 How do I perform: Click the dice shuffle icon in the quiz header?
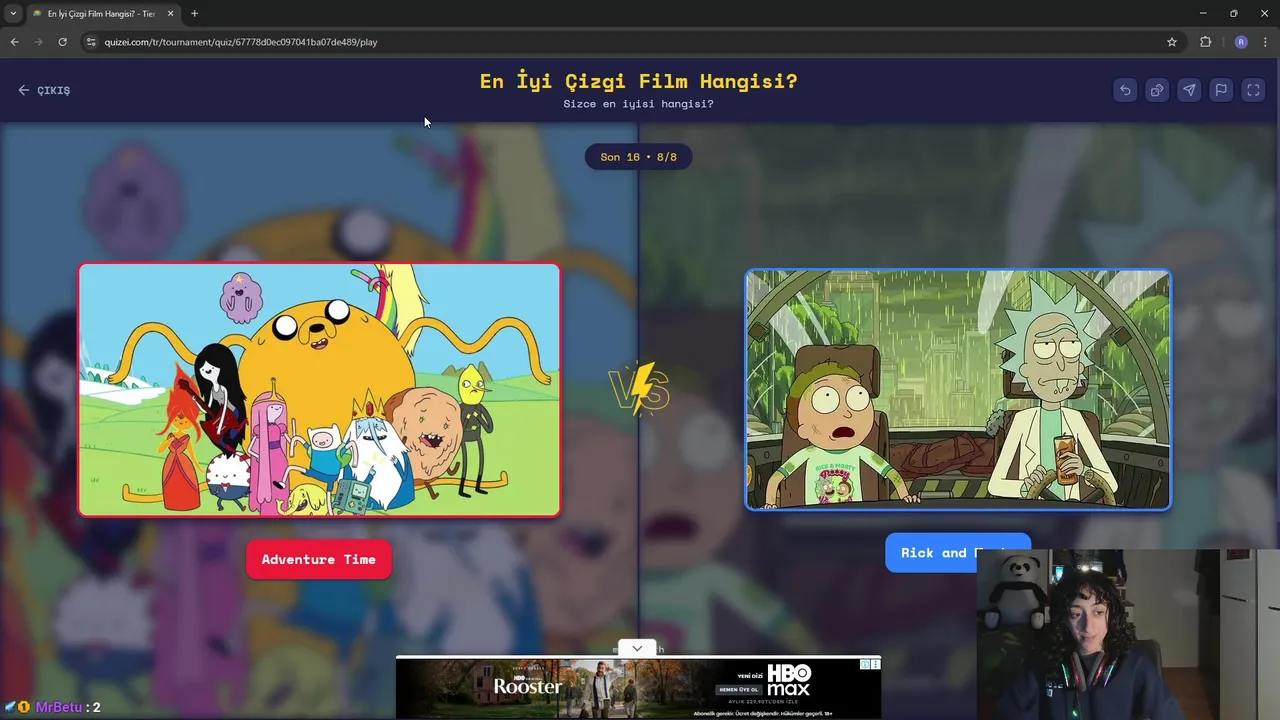click(1157, 90)
